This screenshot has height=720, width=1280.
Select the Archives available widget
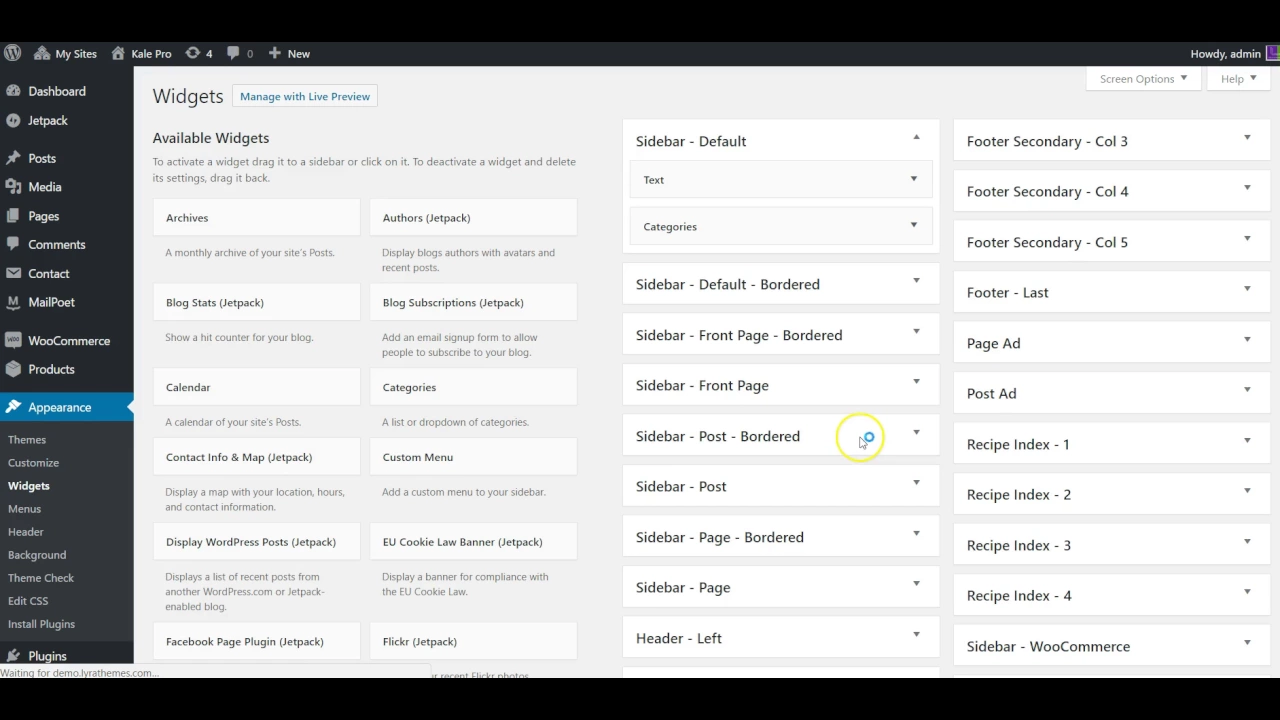257,217
